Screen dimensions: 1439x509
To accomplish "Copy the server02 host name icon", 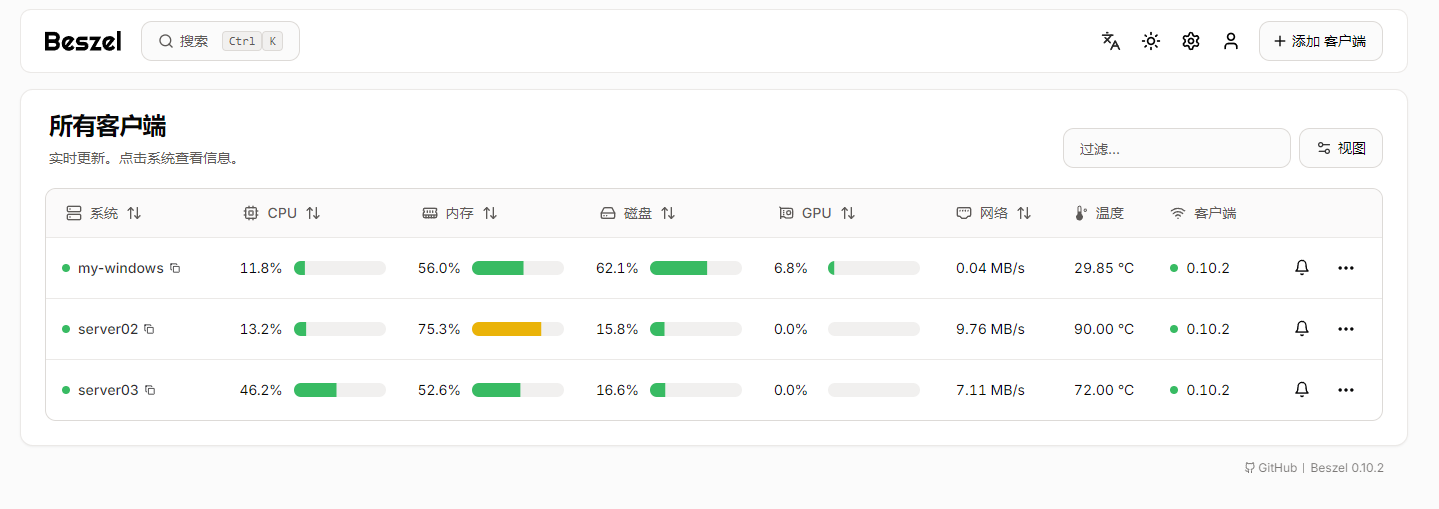I will coord(149,329).
